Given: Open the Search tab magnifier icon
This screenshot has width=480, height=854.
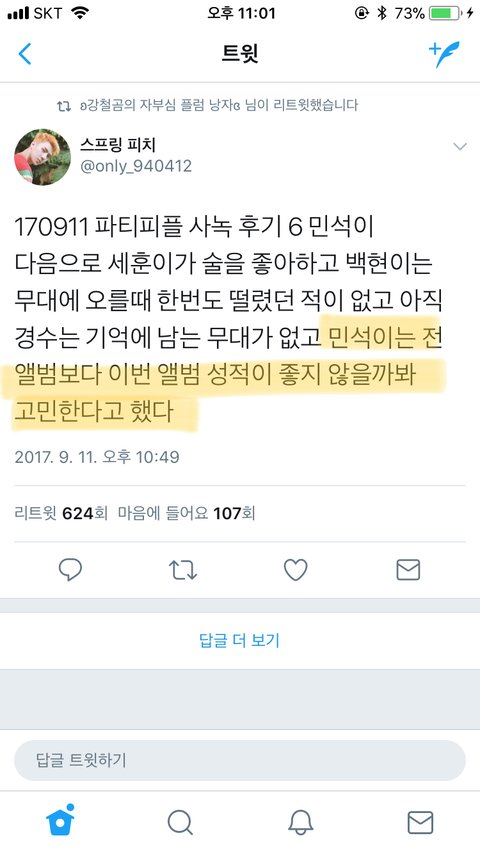Looking at the screenshot, I should [x=180, y=822].
